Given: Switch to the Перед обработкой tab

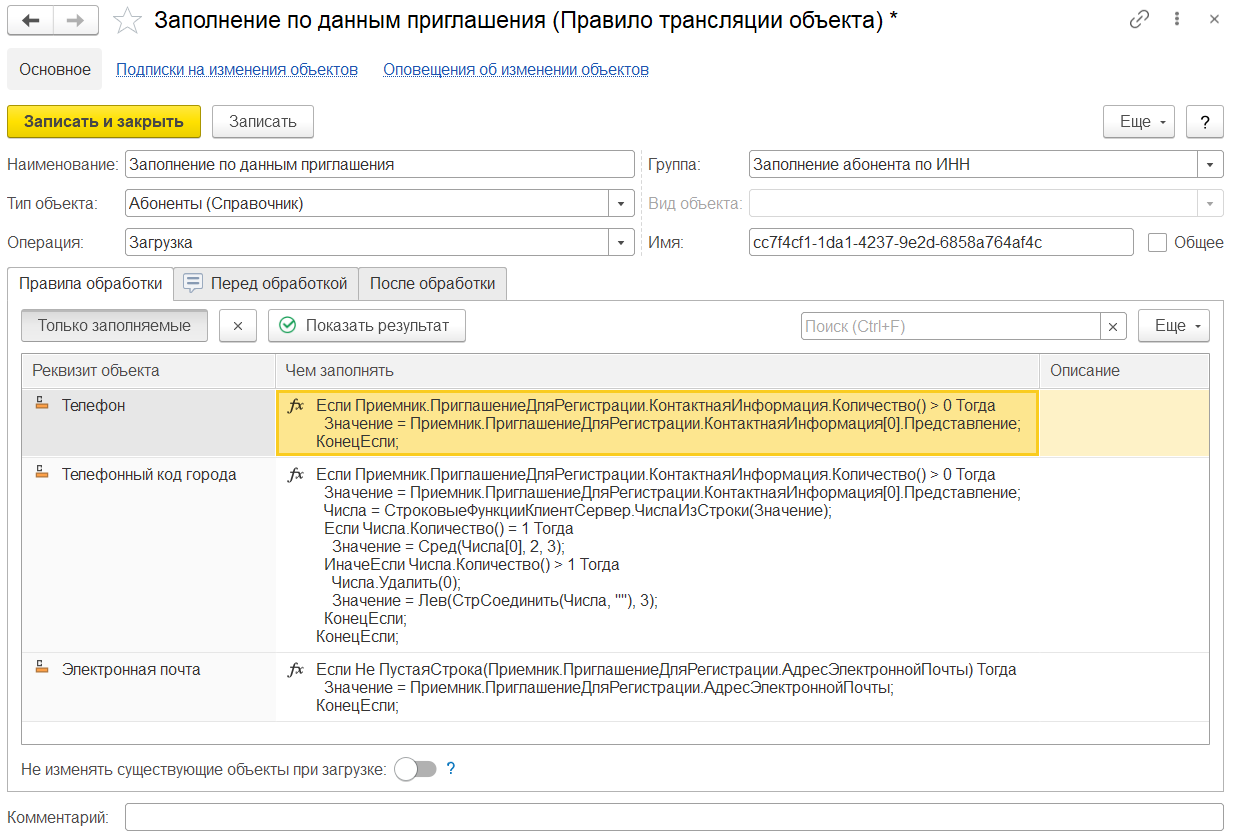Looking at the screenshot, I should 266,283.
